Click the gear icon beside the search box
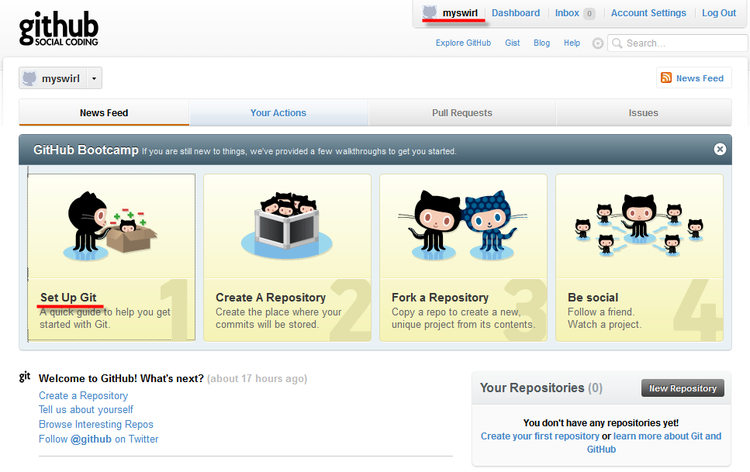The width and height of the screenshot is (750, 472). click(597, 44)
